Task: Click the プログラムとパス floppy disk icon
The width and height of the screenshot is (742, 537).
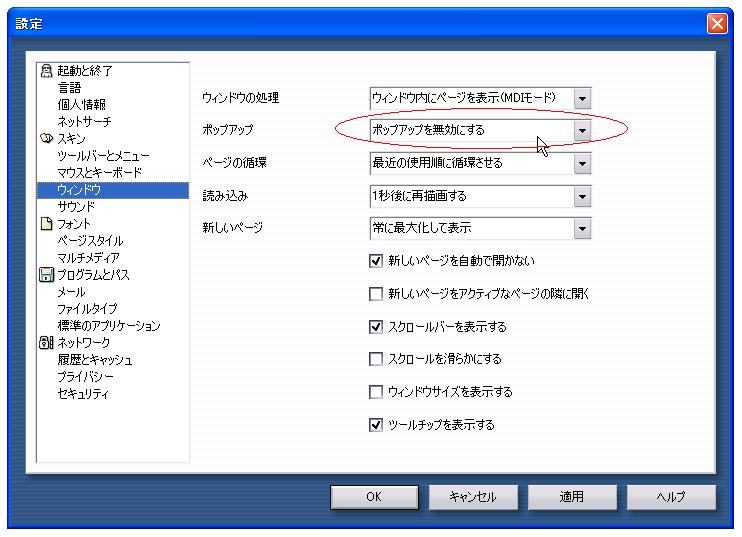Action: (x=46, y=274)
